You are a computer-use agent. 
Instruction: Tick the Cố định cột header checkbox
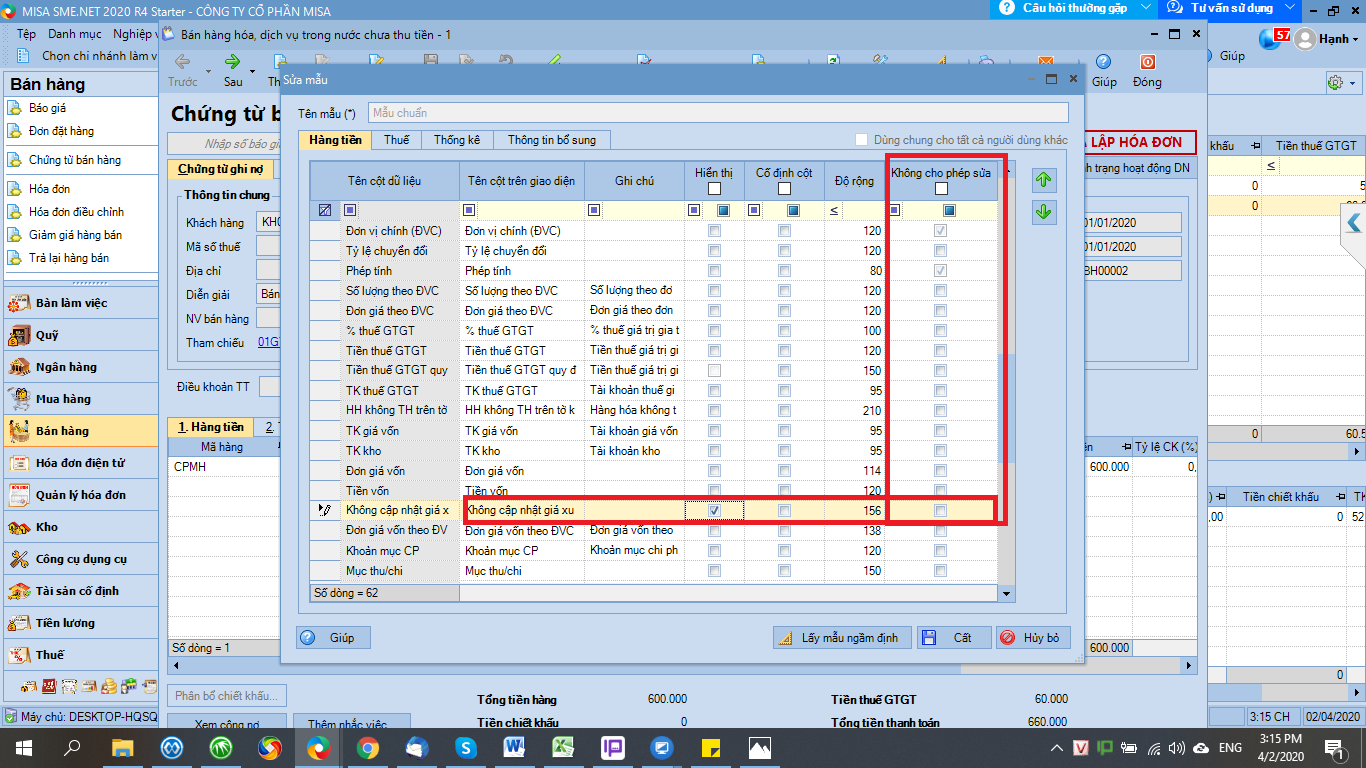[x=784, y=189]
